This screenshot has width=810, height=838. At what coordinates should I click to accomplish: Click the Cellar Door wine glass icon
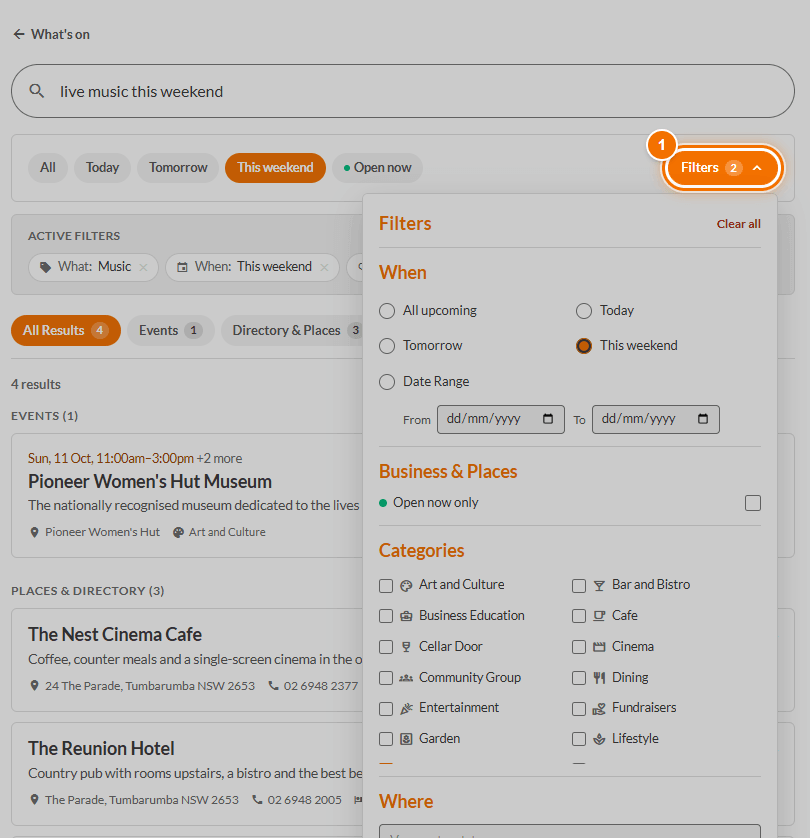[x=406, y=647]
